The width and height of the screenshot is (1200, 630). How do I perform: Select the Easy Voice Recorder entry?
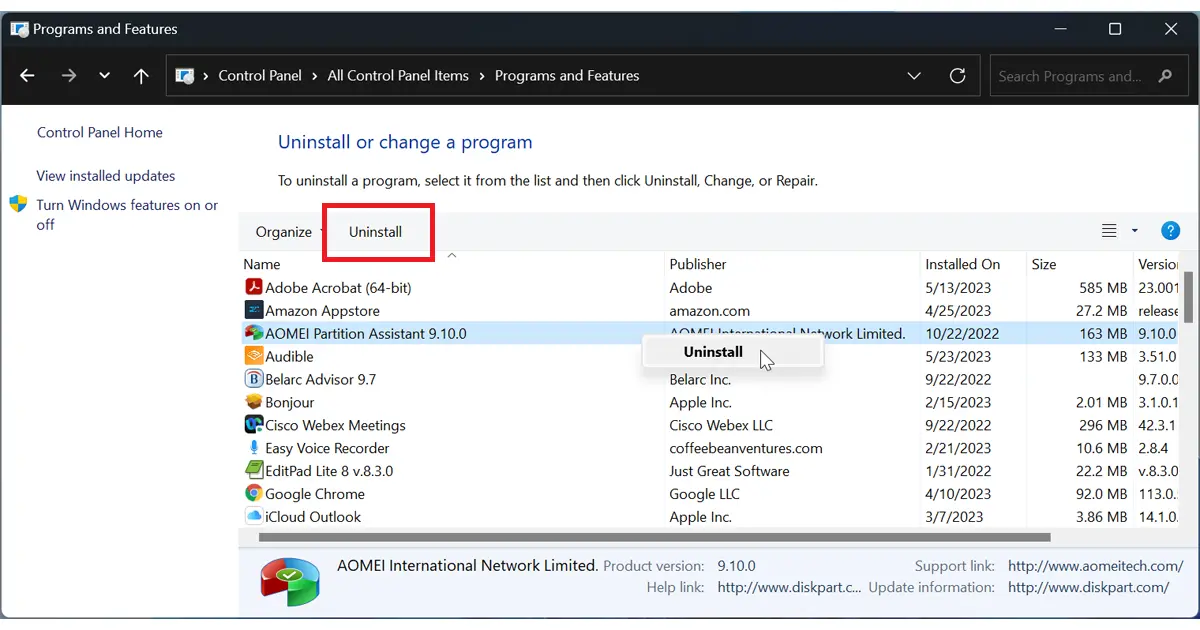pos(327,448)
